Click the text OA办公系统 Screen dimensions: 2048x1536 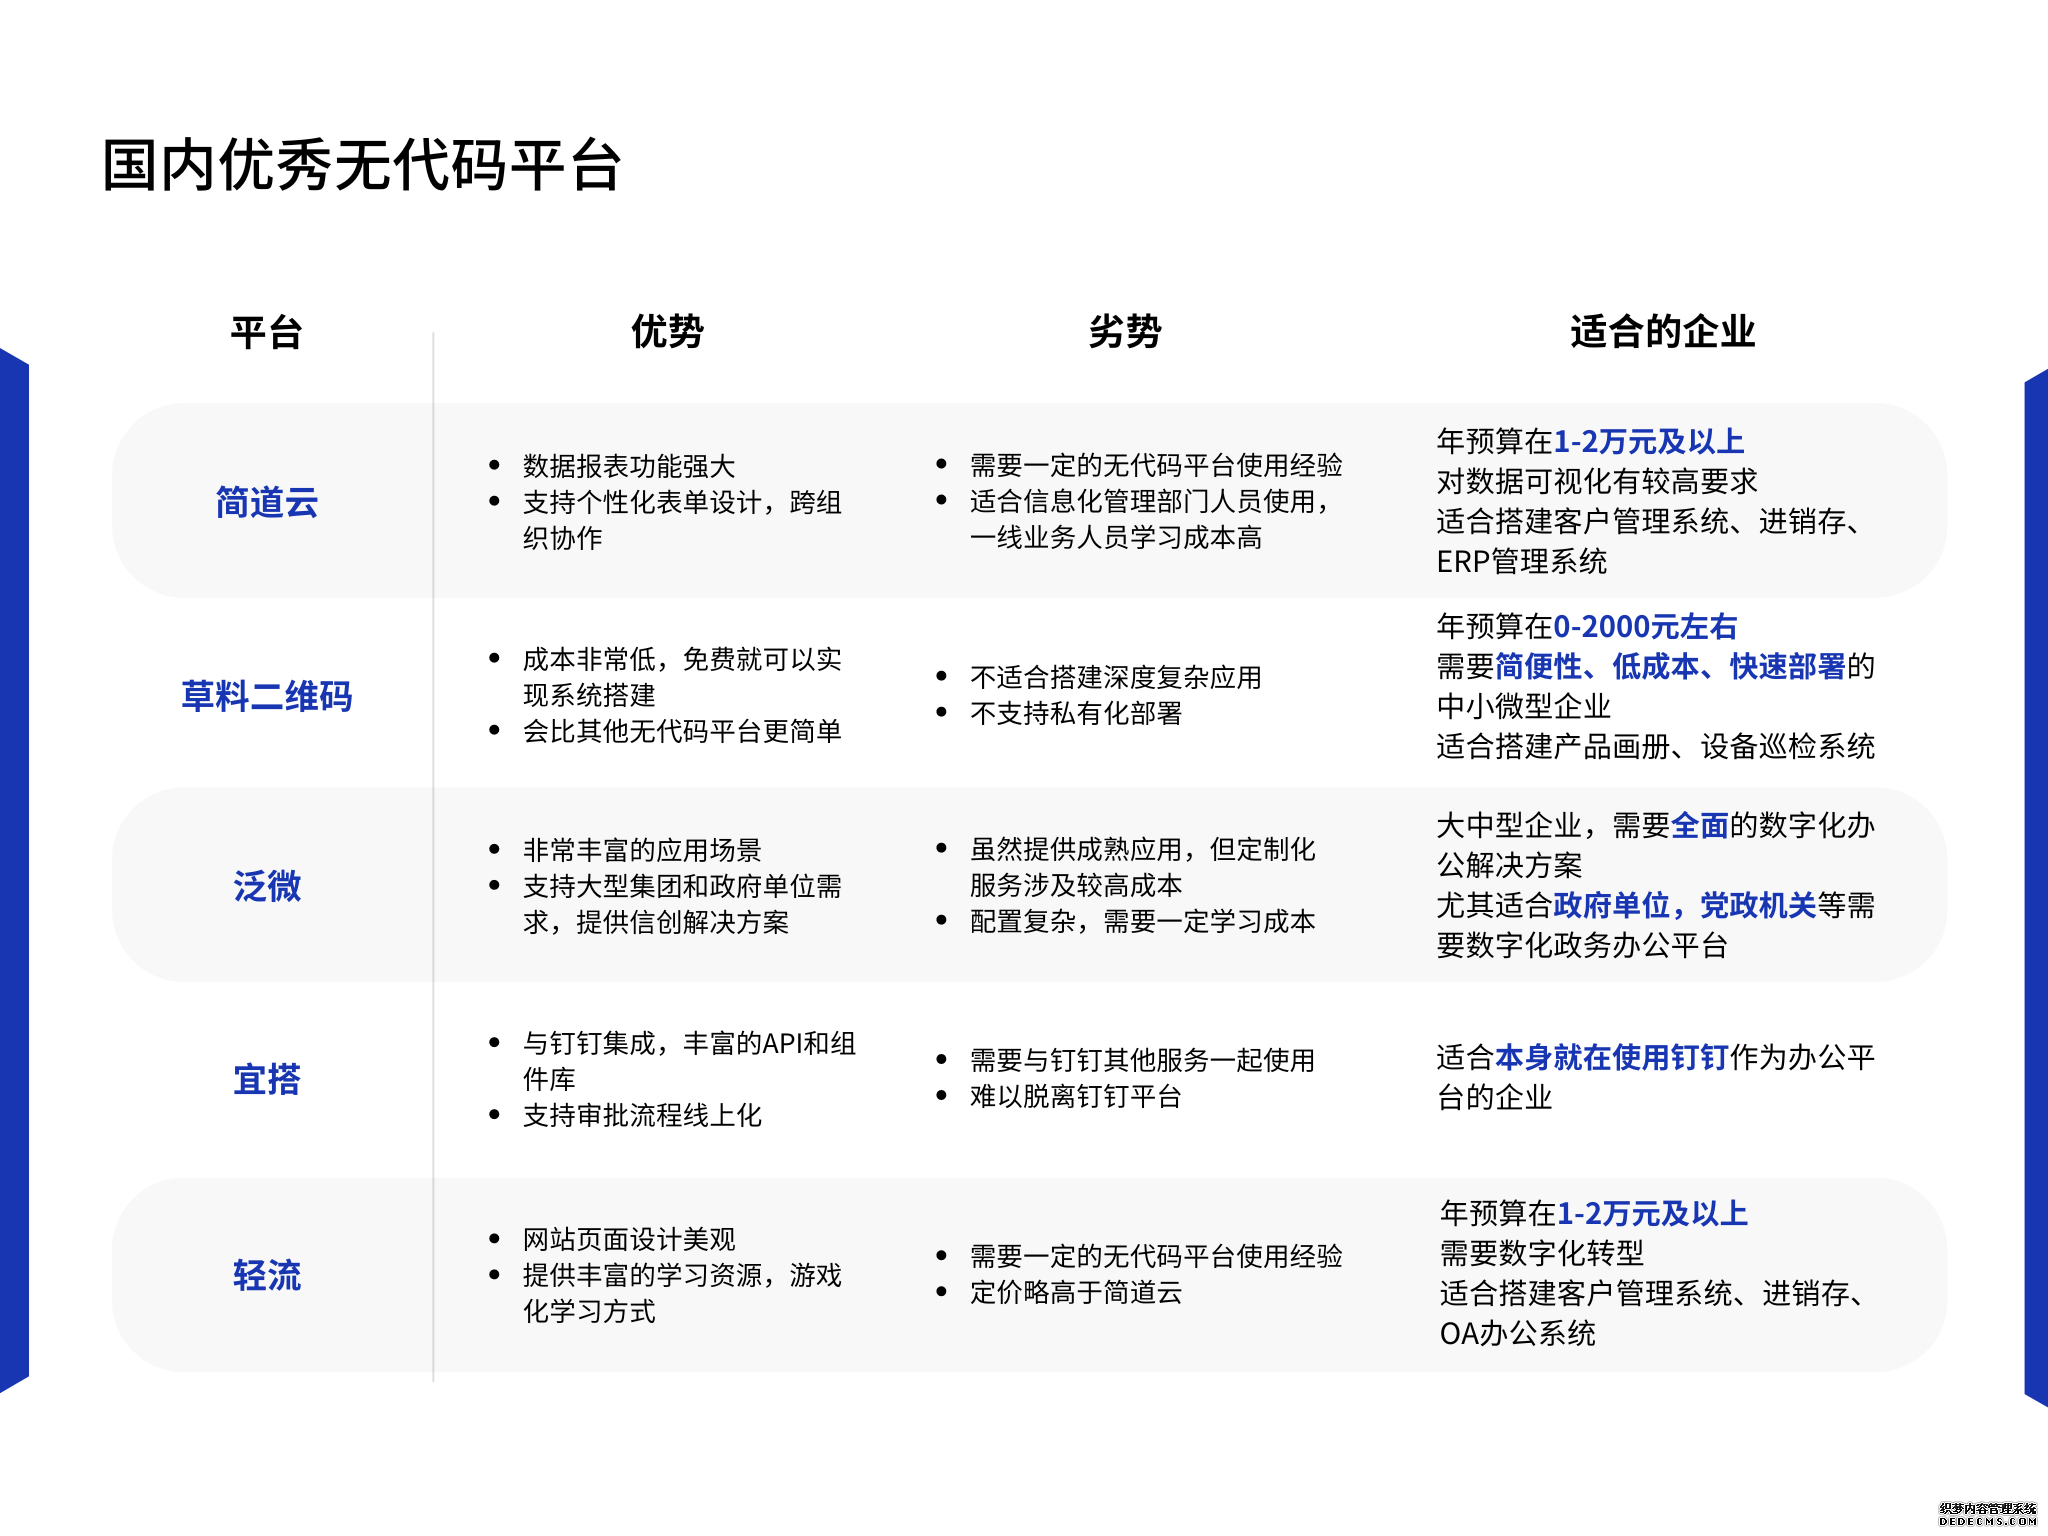point(1518,1333)
